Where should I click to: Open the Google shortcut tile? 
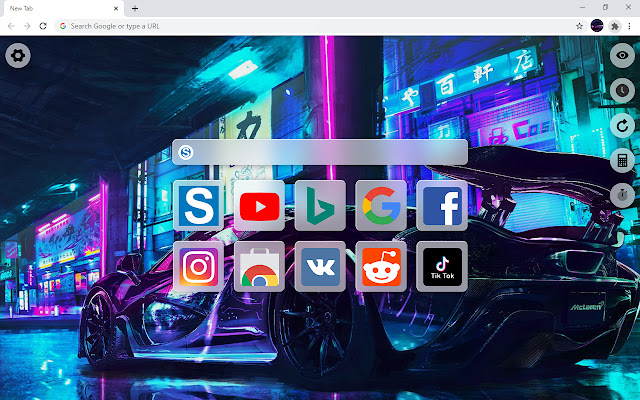click(381, 206)
